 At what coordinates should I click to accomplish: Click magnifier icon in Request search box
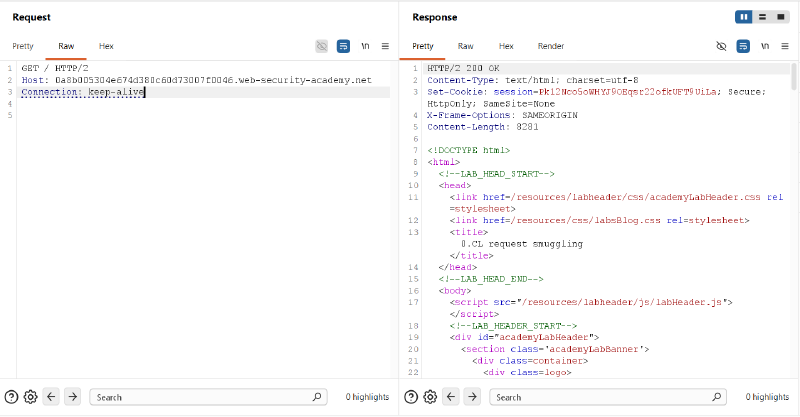tap(317, 397)
